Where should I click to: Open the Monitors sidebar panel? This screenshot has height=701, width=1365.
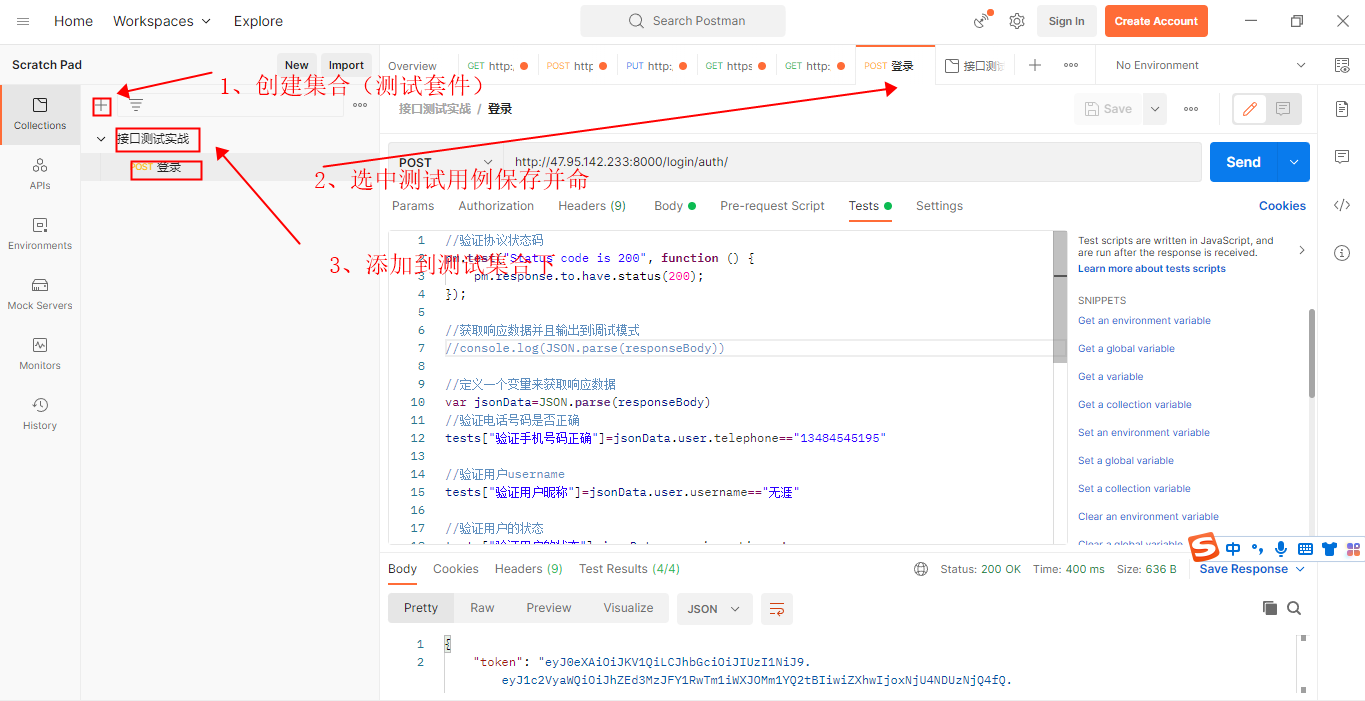coord(40,354)
